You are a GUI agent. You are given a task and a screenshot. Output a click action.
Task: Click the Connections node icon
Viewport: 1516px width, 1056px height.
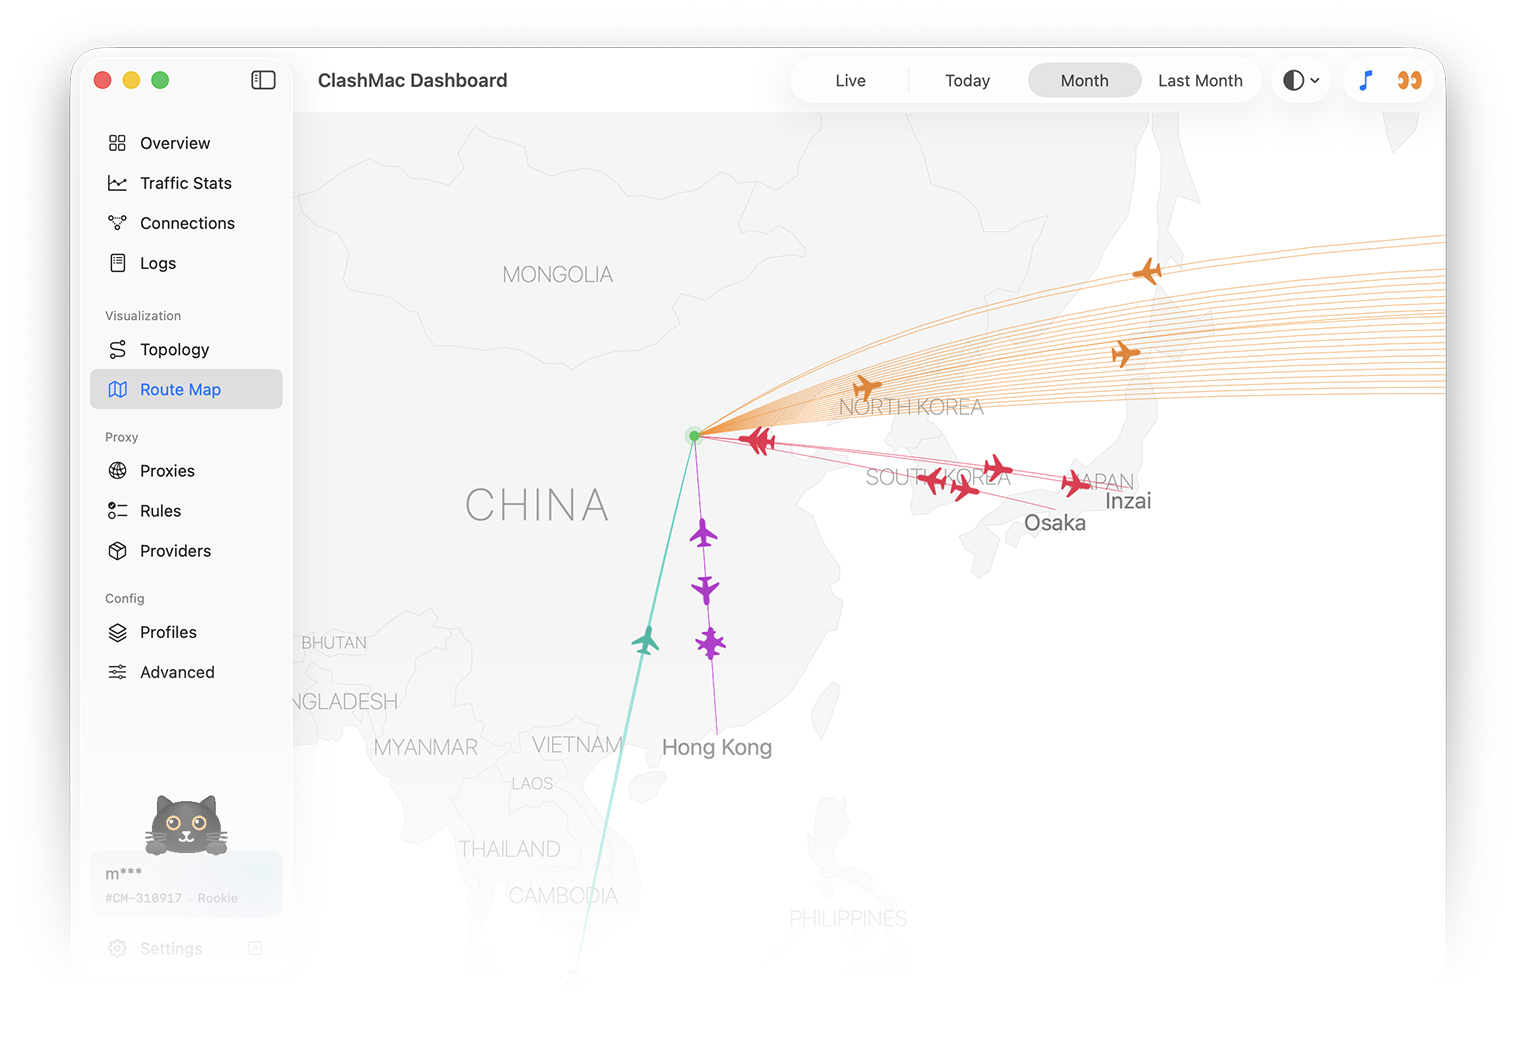pos(117,223)
